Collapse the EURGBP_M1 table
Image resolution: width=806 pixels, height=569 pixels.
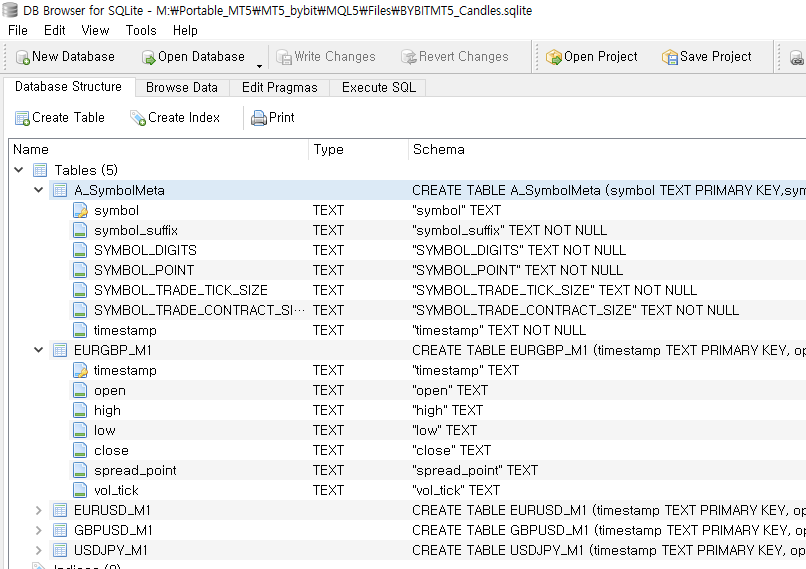point(39,350)
